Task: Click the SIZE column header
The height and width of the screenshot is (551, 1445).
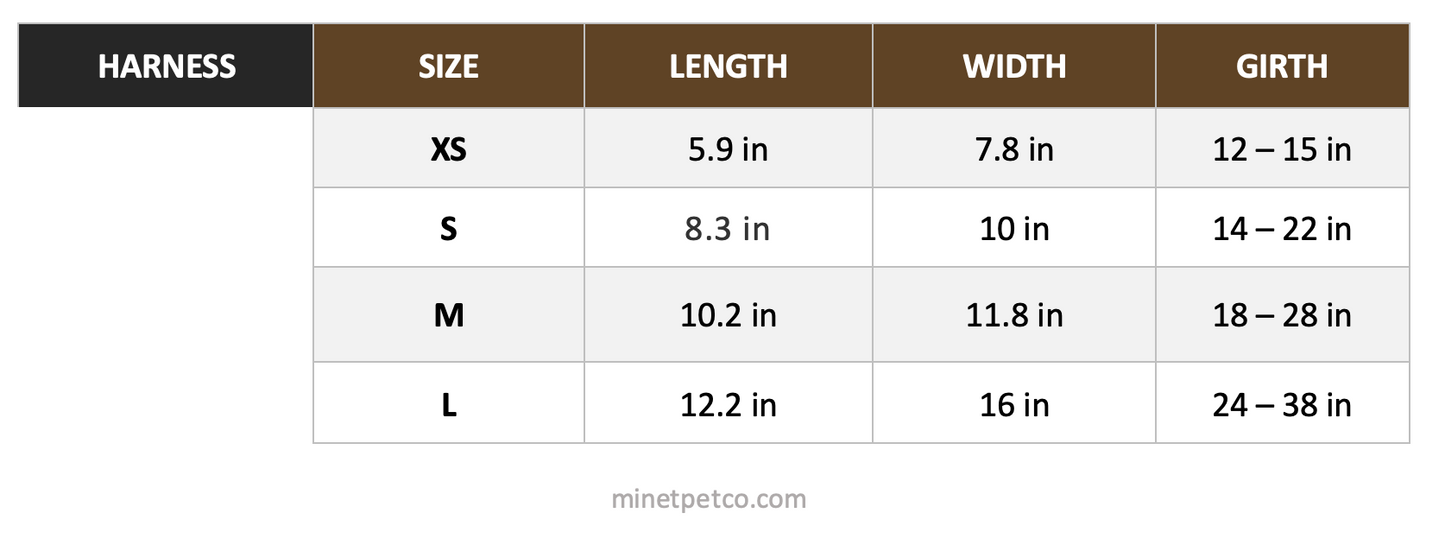Action: [449, 66]
